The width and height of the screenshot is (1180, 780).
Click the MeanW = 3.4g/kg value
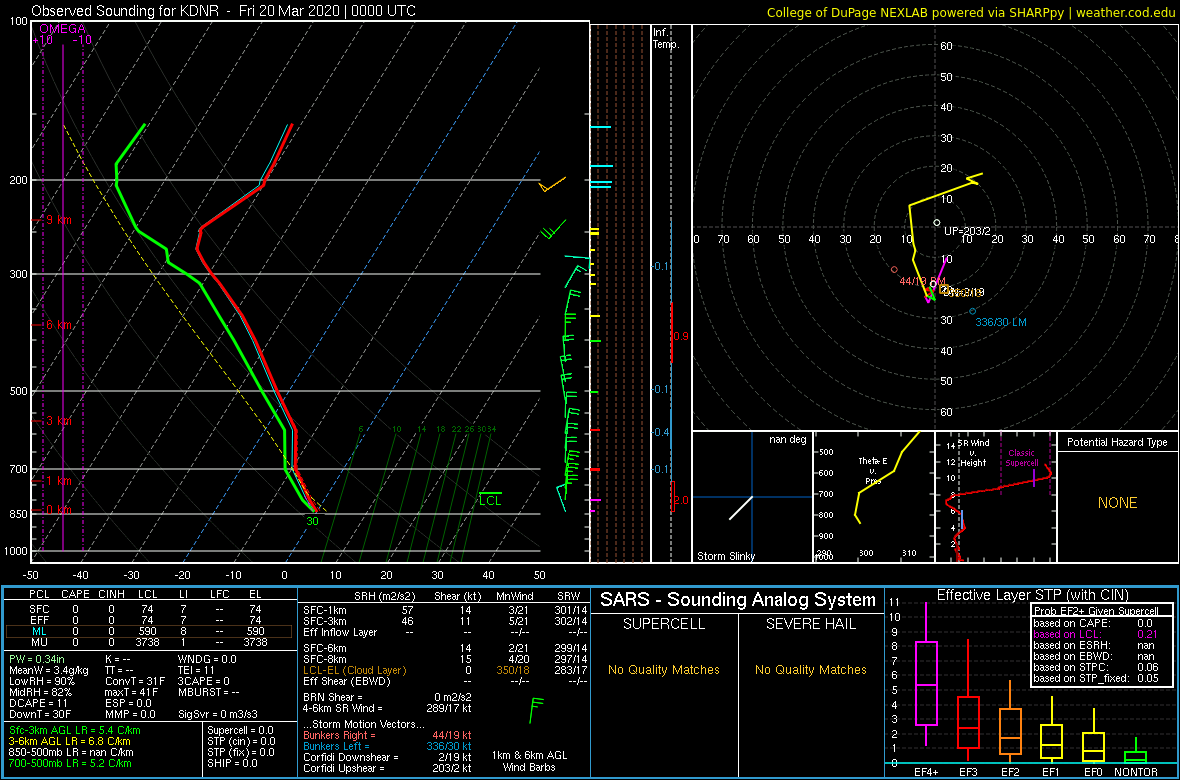point(50,670)
